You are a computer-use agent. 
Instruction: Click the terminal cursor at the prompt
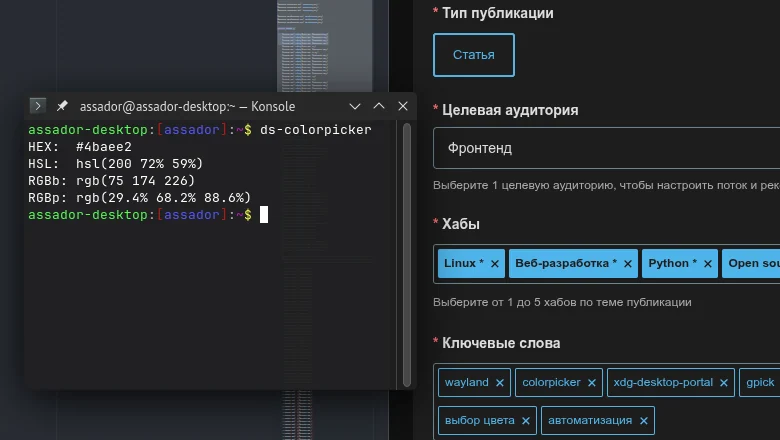tap(264, 215)
